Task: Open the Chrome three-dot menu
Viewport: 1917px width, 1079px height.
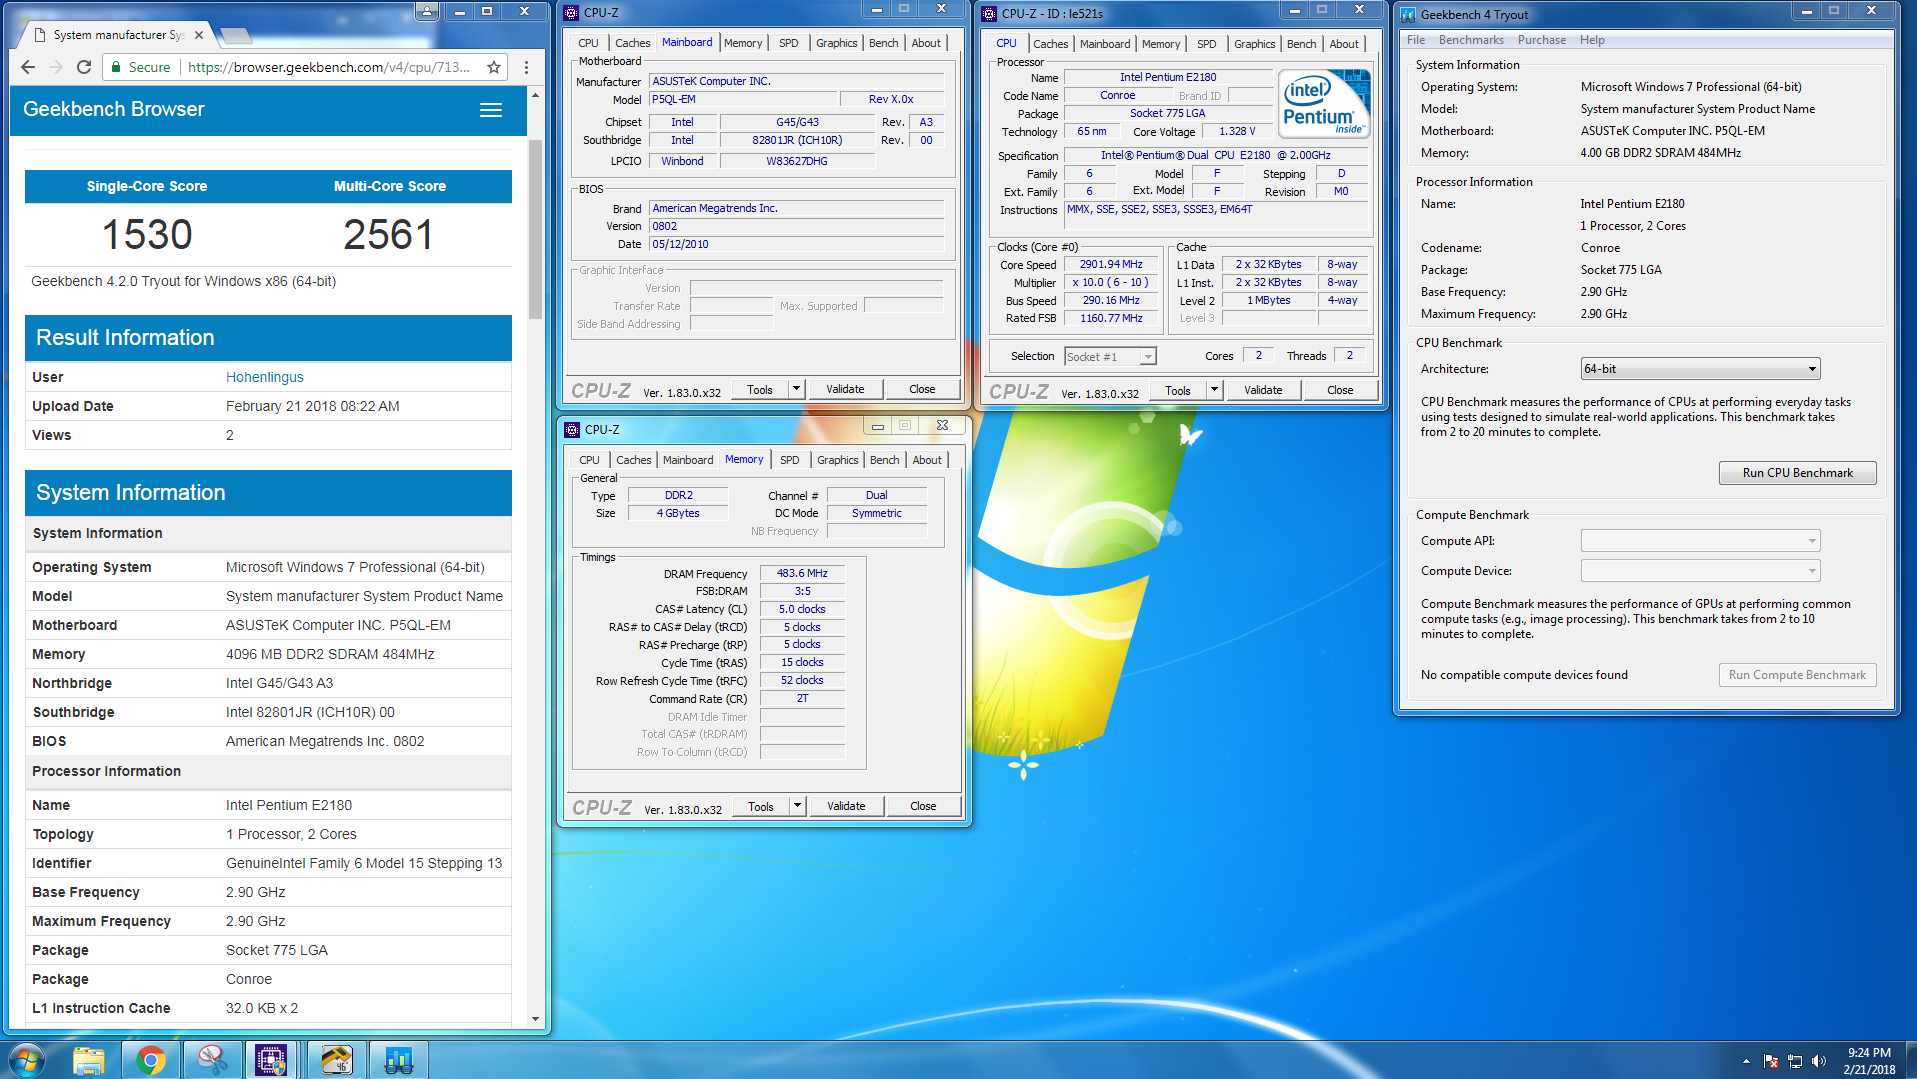Action: click(526, 67)
